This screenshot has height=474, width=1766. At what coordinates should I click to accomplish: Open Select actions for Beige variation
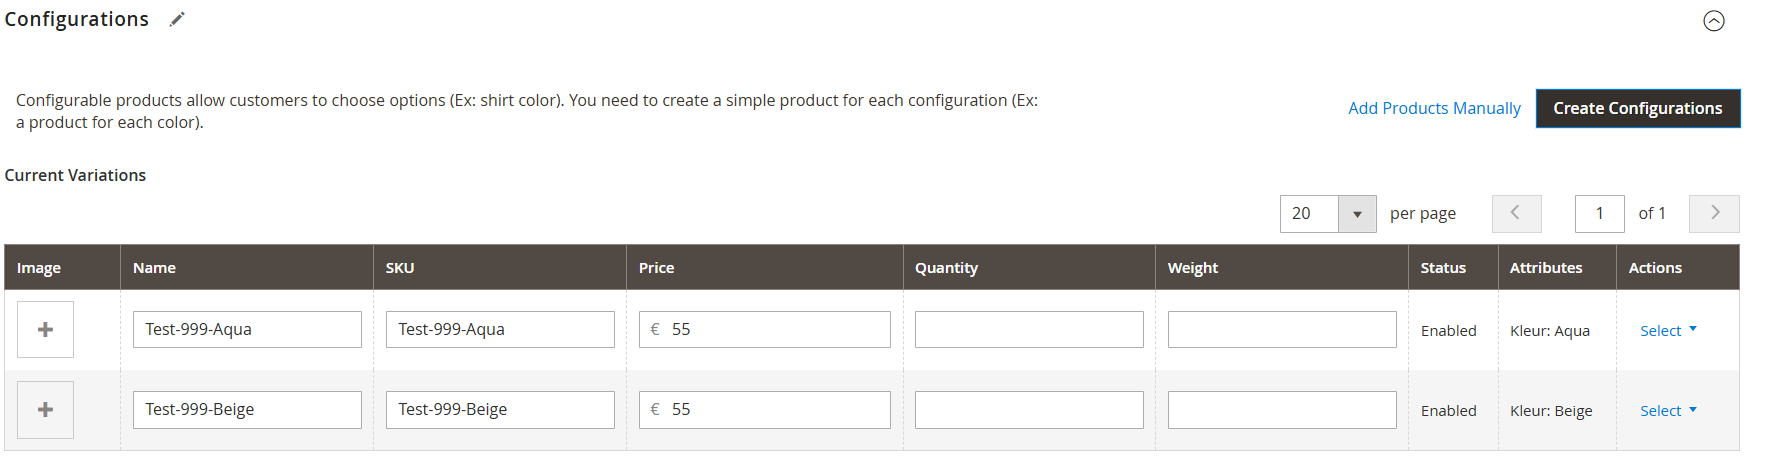coord(1667,410)
